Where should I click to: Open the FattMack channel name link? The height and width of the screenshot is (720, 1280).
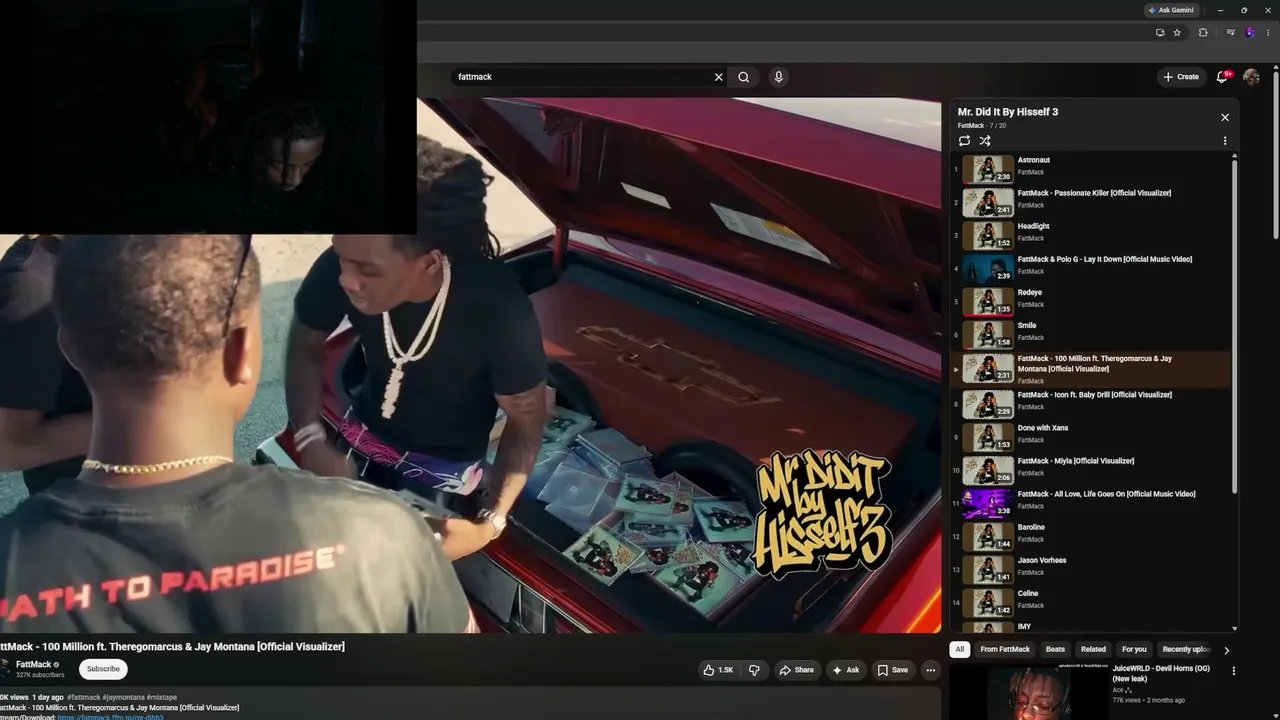(34, 664)
